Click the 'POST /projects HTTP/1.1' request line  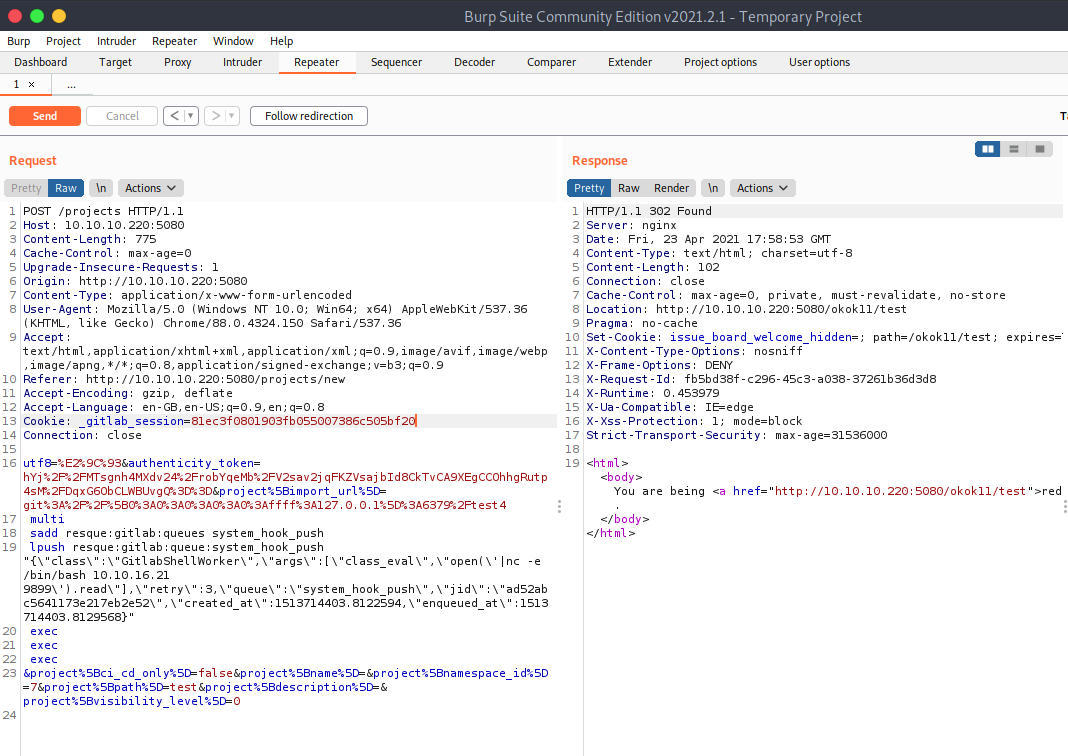coord(104,211)
